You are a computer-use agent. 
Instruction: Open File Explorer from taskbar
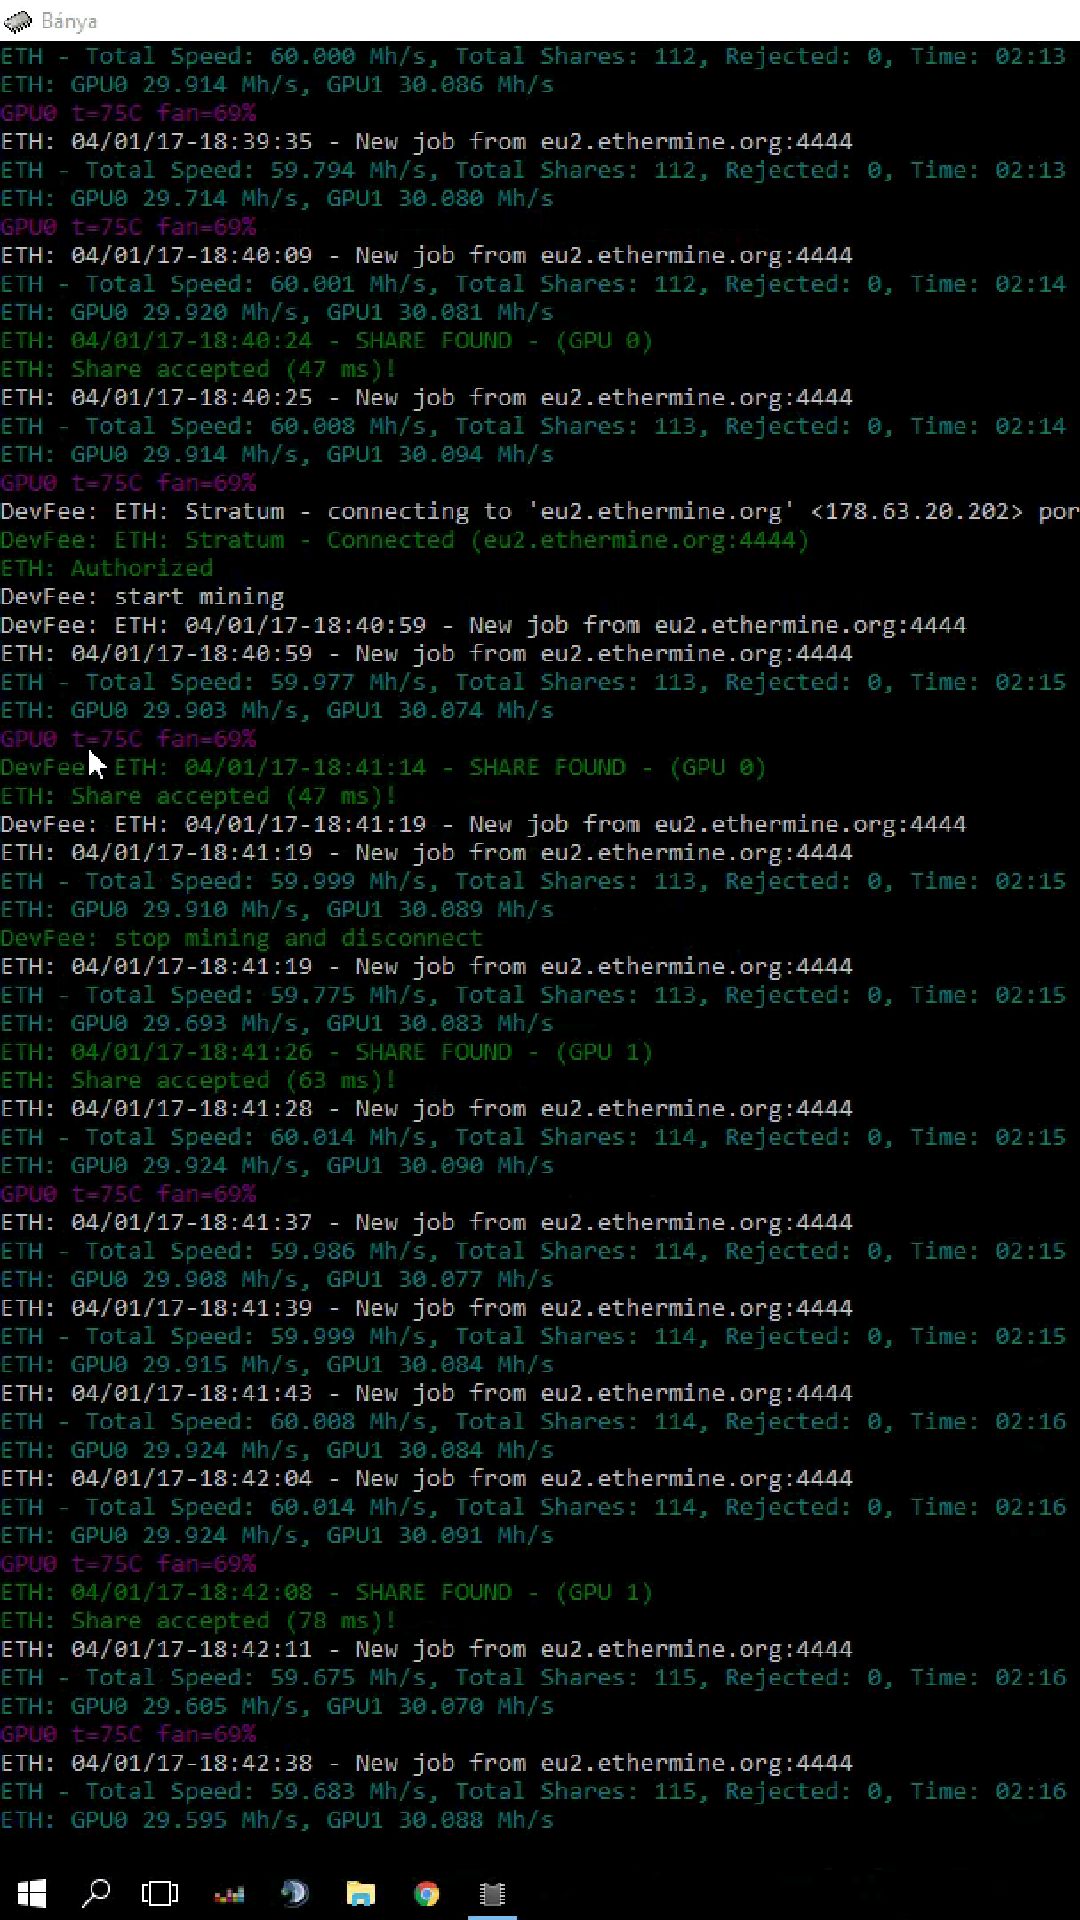360,1894
